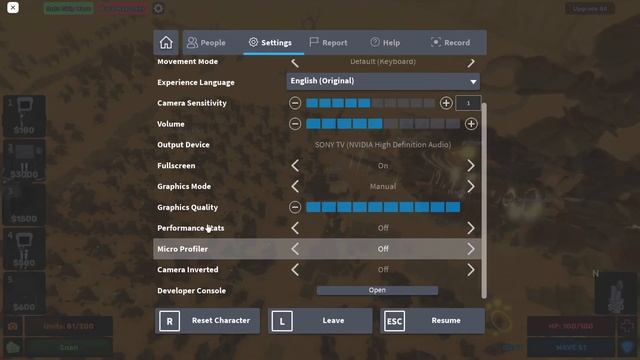
Task: Toggle Performance Stats with left arrow
Action: click(x=295, y=228)
